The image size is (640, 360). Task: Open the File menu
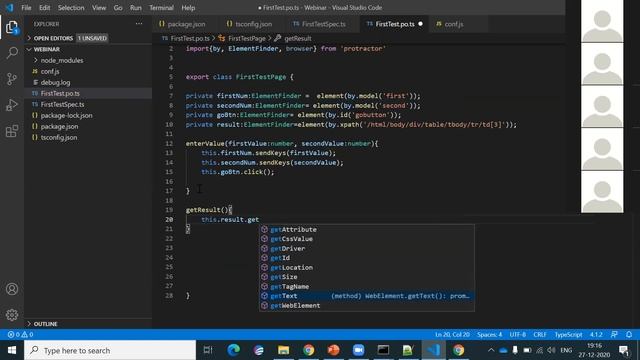[x=26, y=8]
